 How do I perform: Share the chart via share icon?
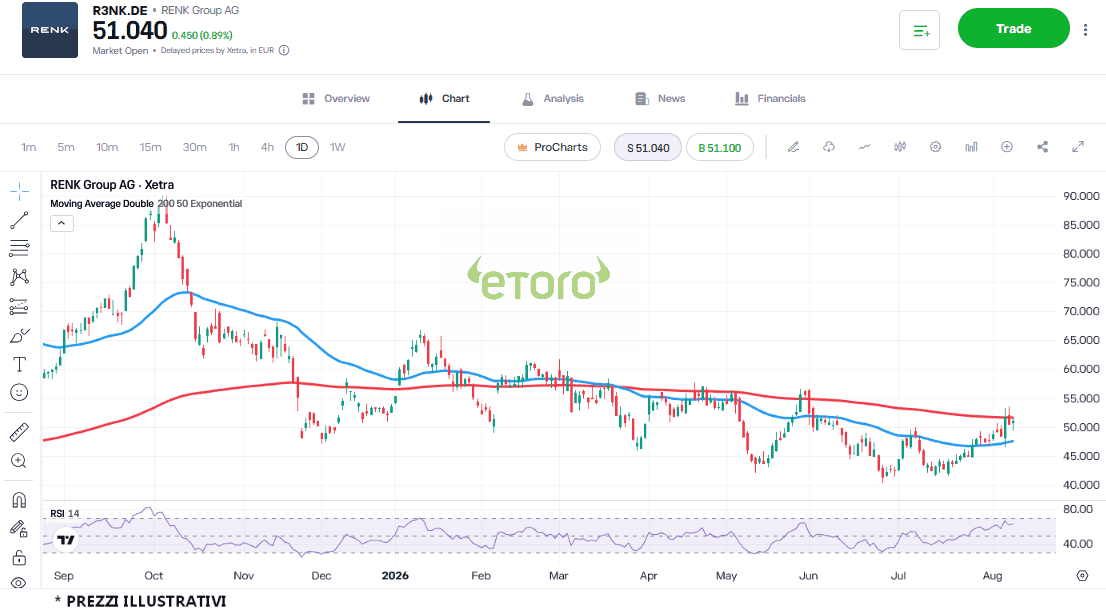click(x=1043, y=147)
